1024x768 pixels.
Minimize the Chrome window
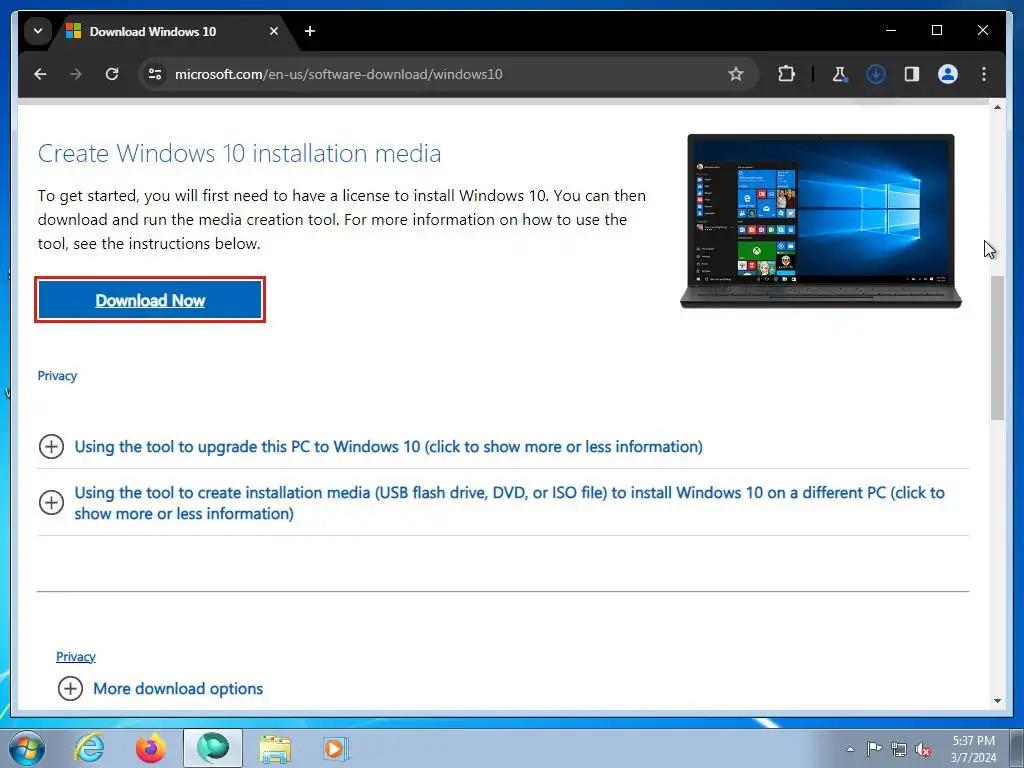(891, 30)
